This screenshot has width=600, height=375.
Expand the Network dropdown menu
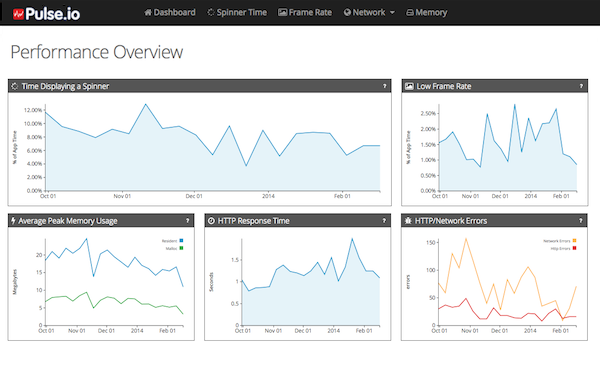[369, 13]
